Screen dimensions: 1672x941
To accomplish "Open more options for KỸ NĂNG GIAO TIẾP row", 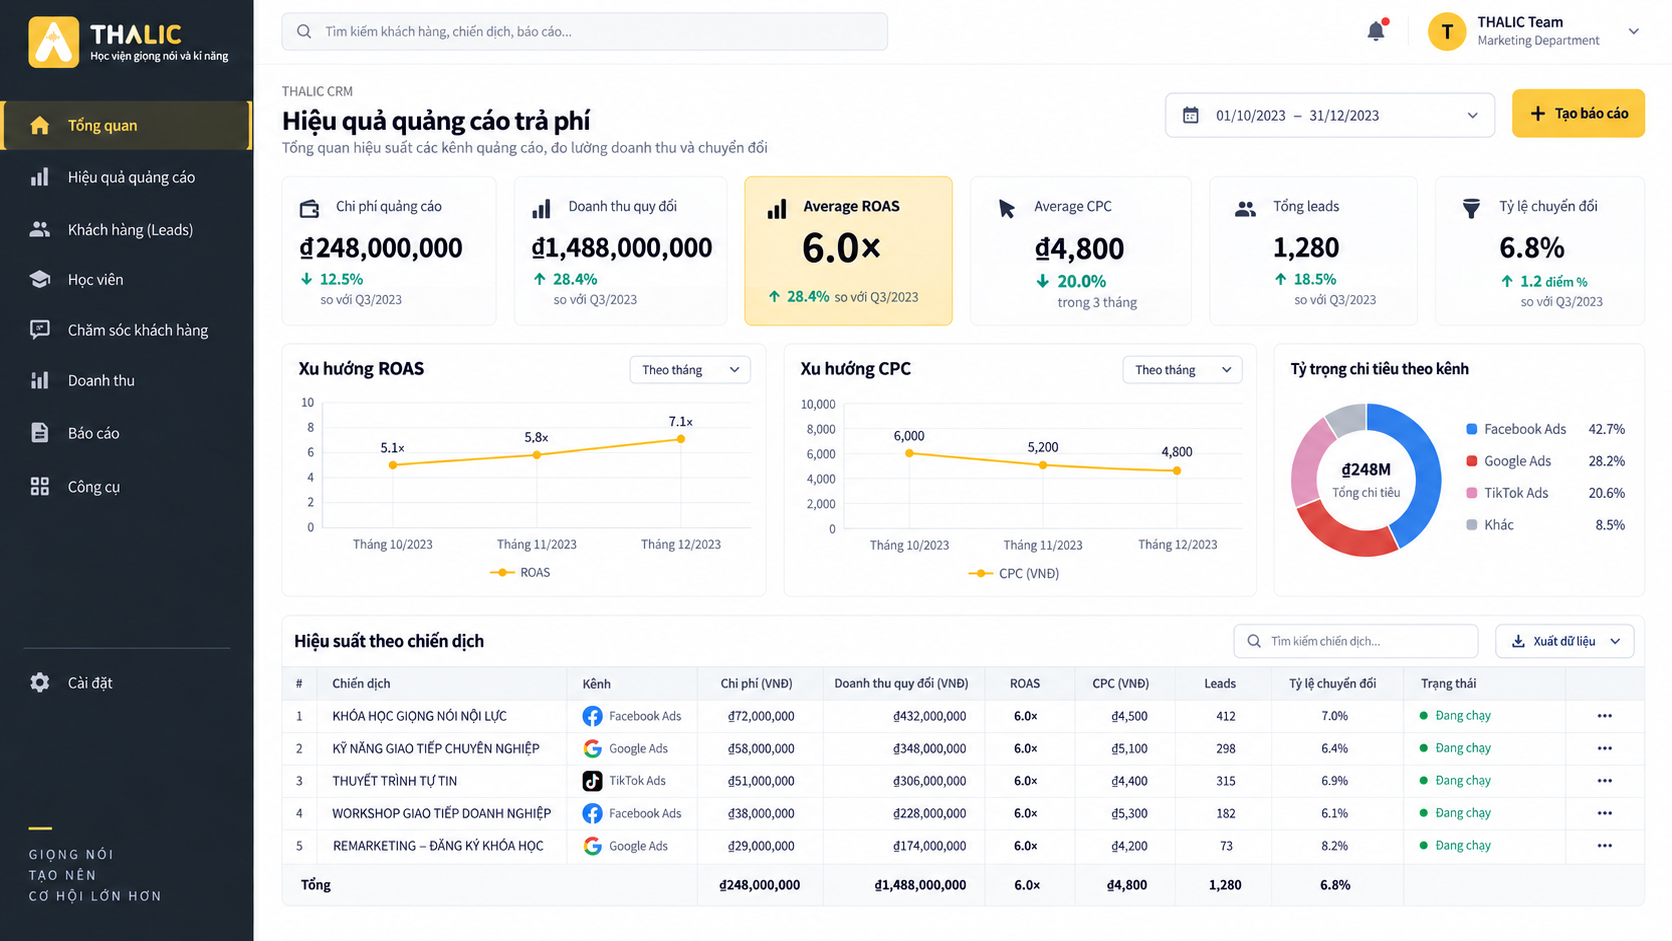I will (1604, 748).
